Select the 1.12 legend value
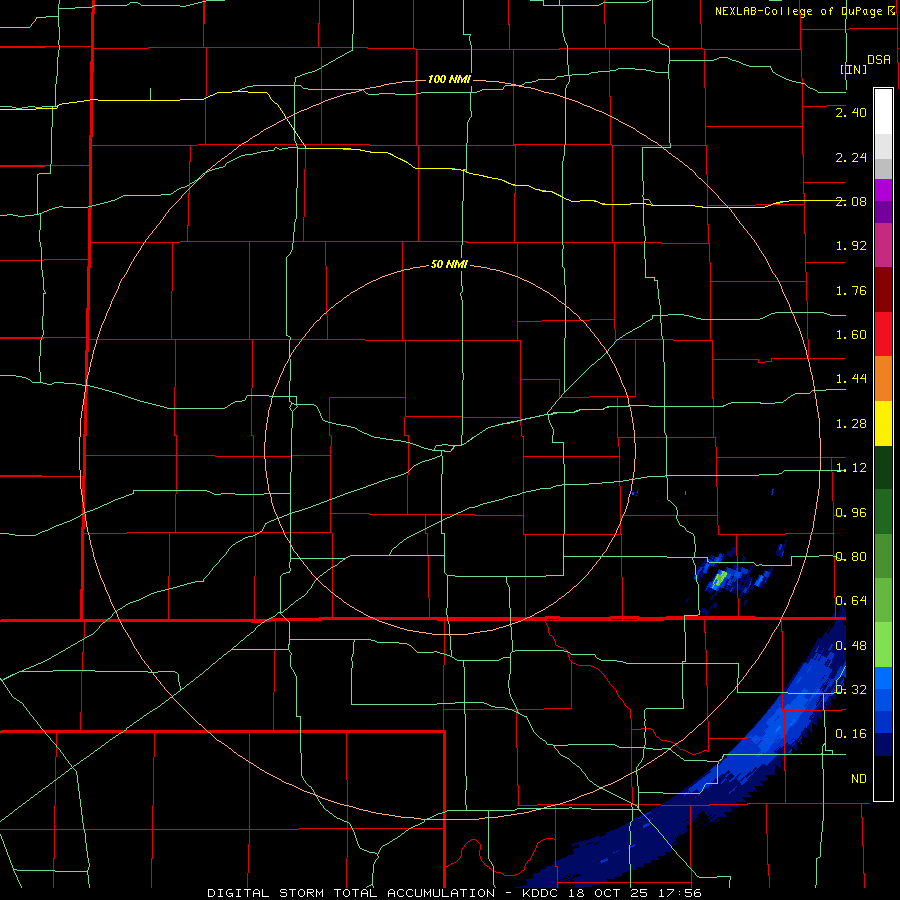This screenshot has width=900, height=900. pyautogui.click(x=851, y=468)
